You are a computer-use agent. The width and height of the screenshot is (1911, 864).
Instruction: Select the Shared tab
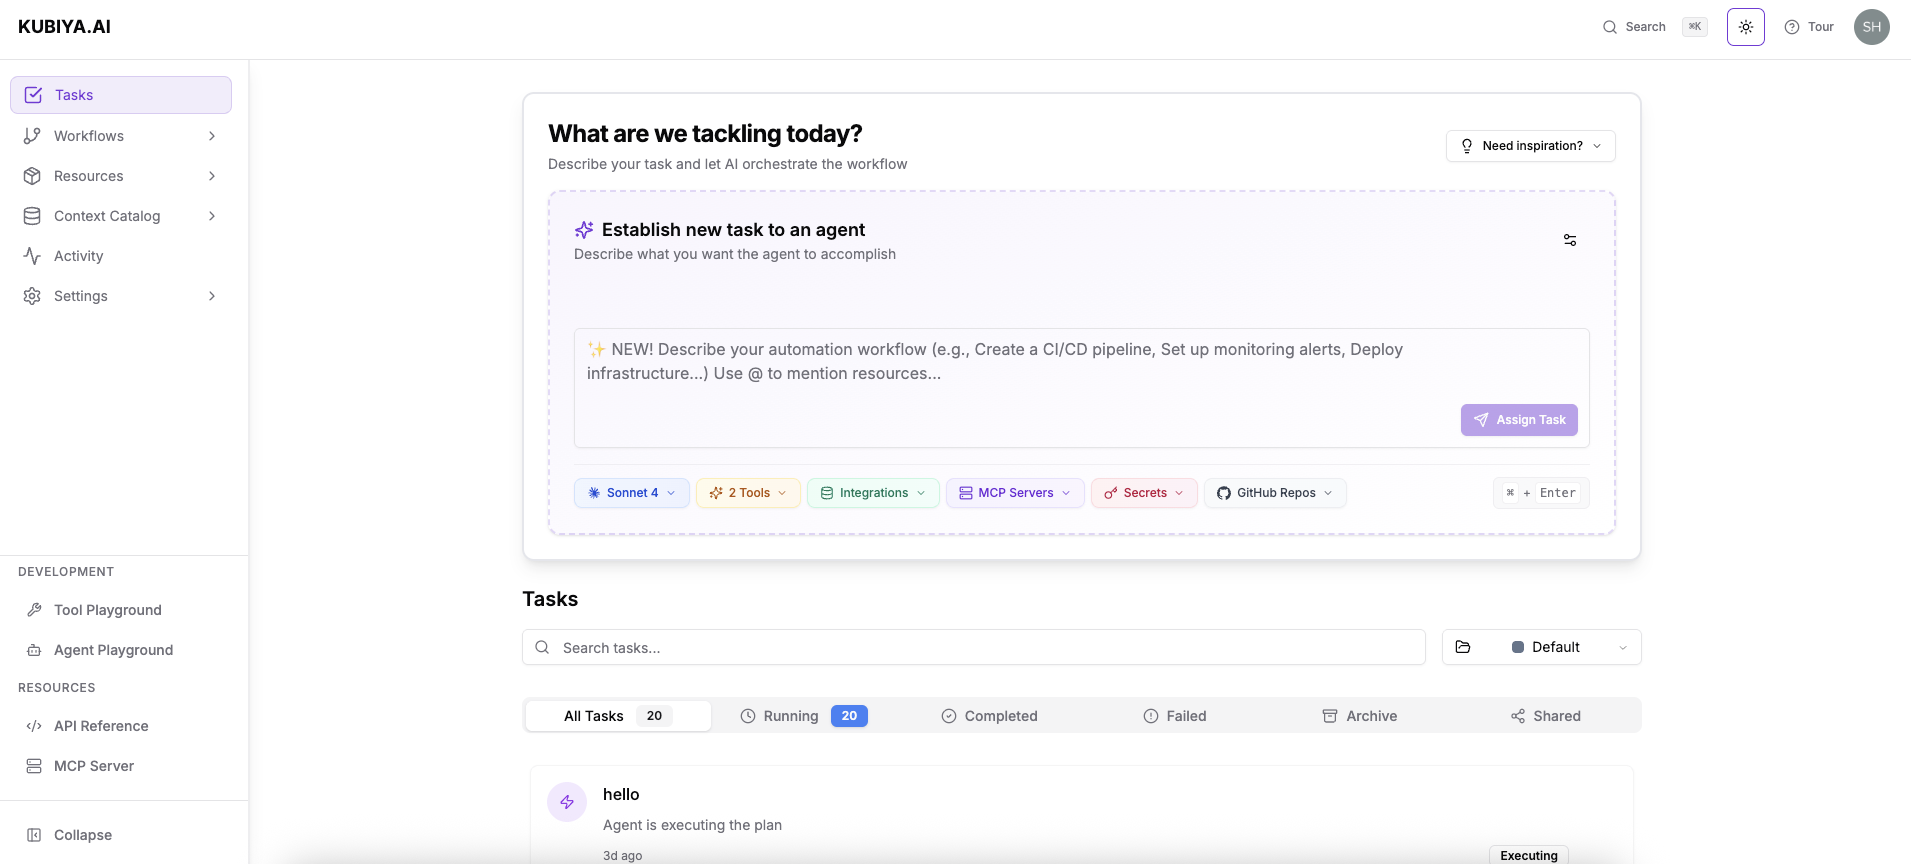click(x=1546, y=716)
